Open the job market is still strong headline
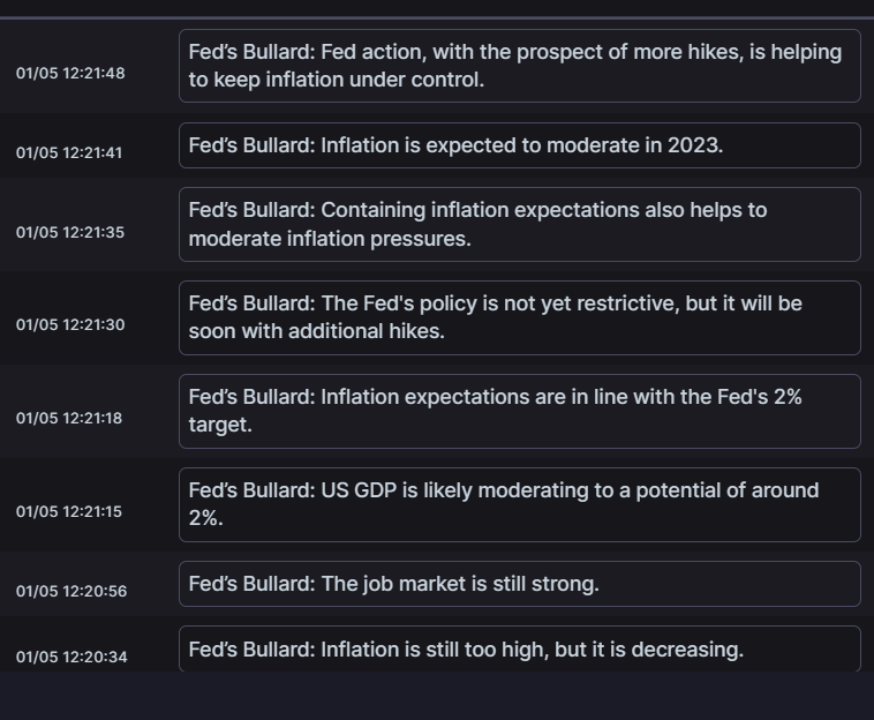The height and width of the screenshot is (720, 874). click(x=519, y=584)
